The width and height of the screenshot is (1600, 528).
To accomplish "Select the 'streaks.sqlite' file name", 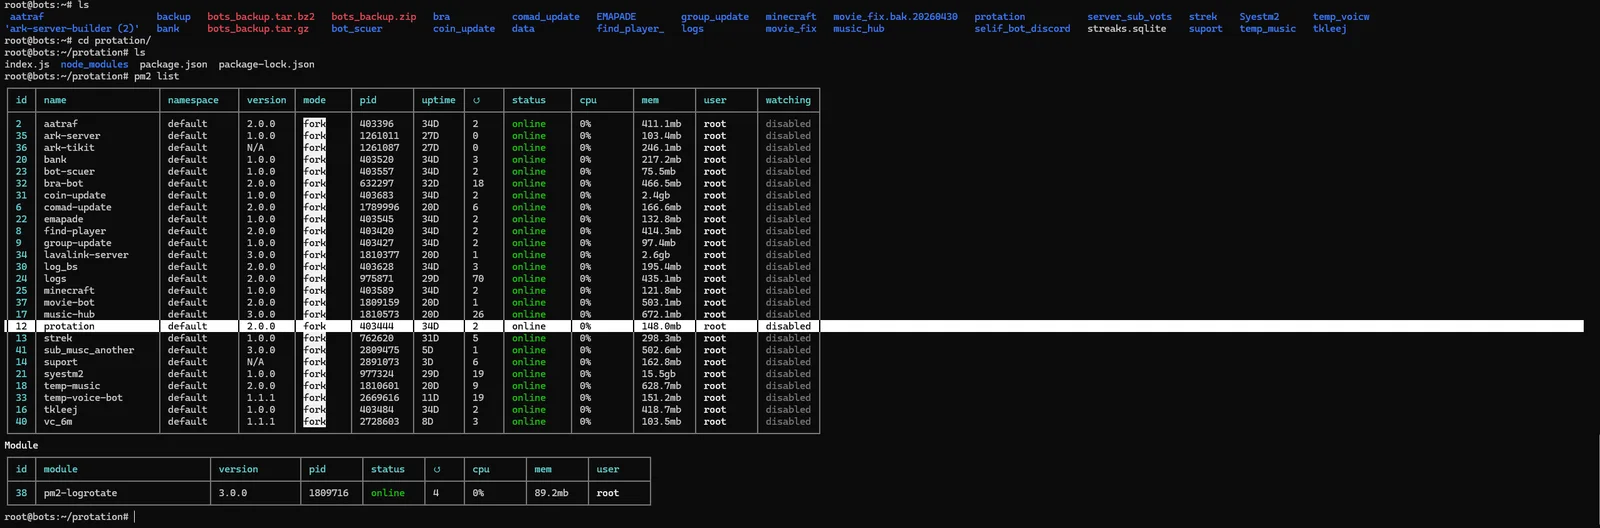I will tap(1127, 29).
